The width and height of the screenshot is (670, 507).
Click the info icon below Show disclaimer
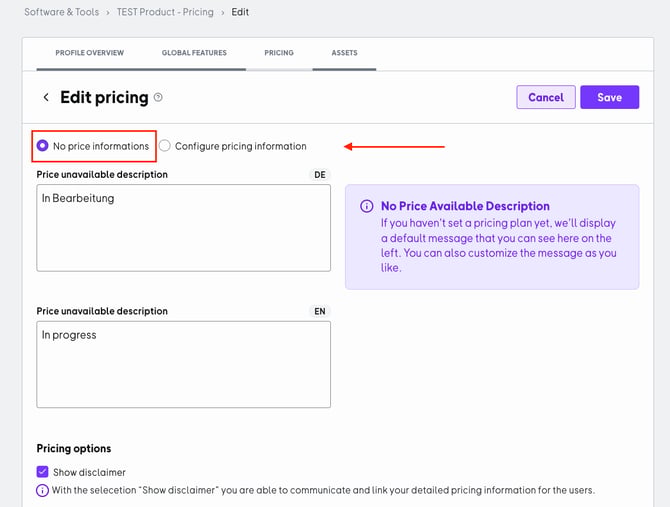(x=42, y=490)
